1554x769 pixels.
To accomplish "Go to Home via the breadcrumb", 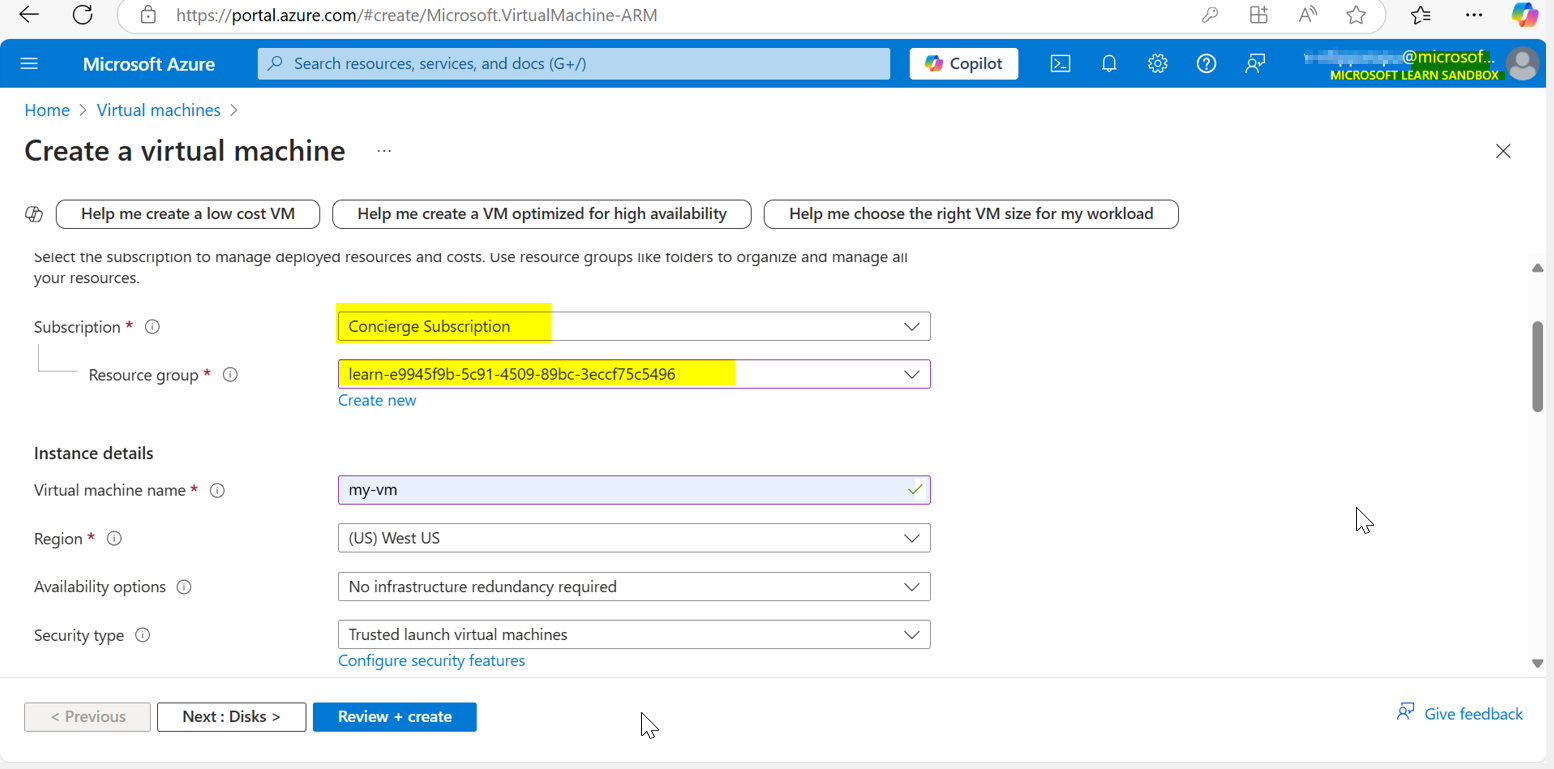I will tap(47, 110).
